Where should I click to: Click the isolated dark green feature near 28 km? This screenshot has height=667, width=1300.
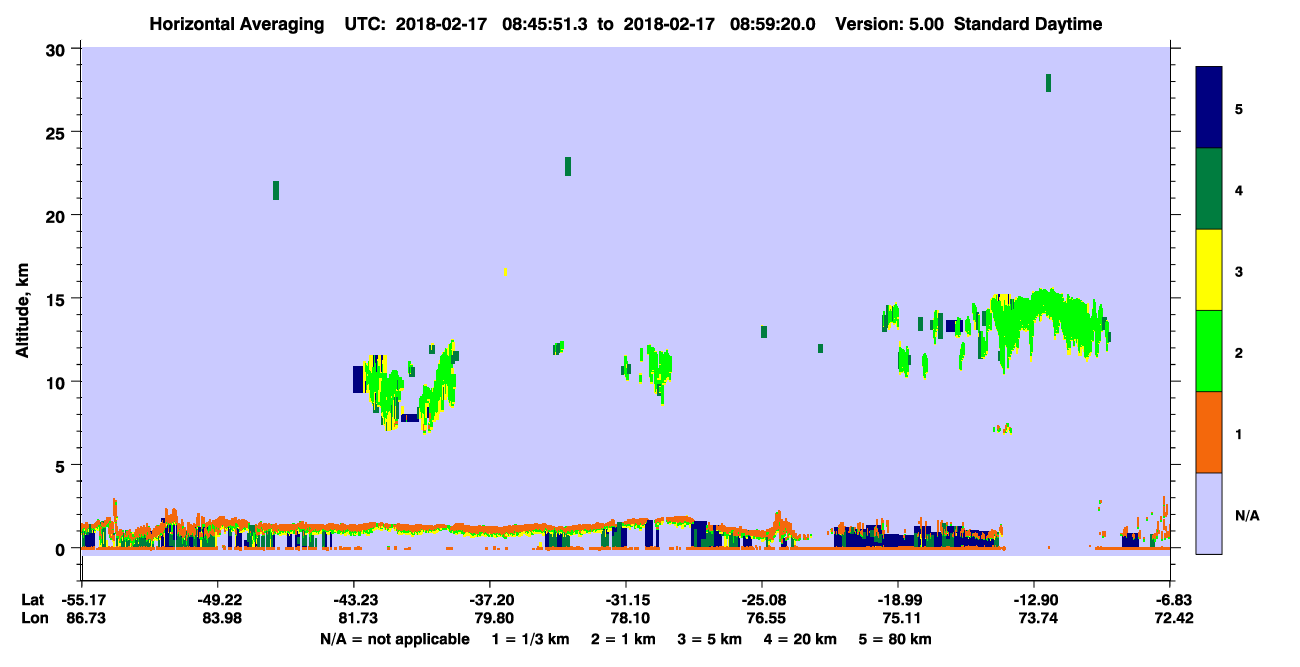tap(1048, 83)
